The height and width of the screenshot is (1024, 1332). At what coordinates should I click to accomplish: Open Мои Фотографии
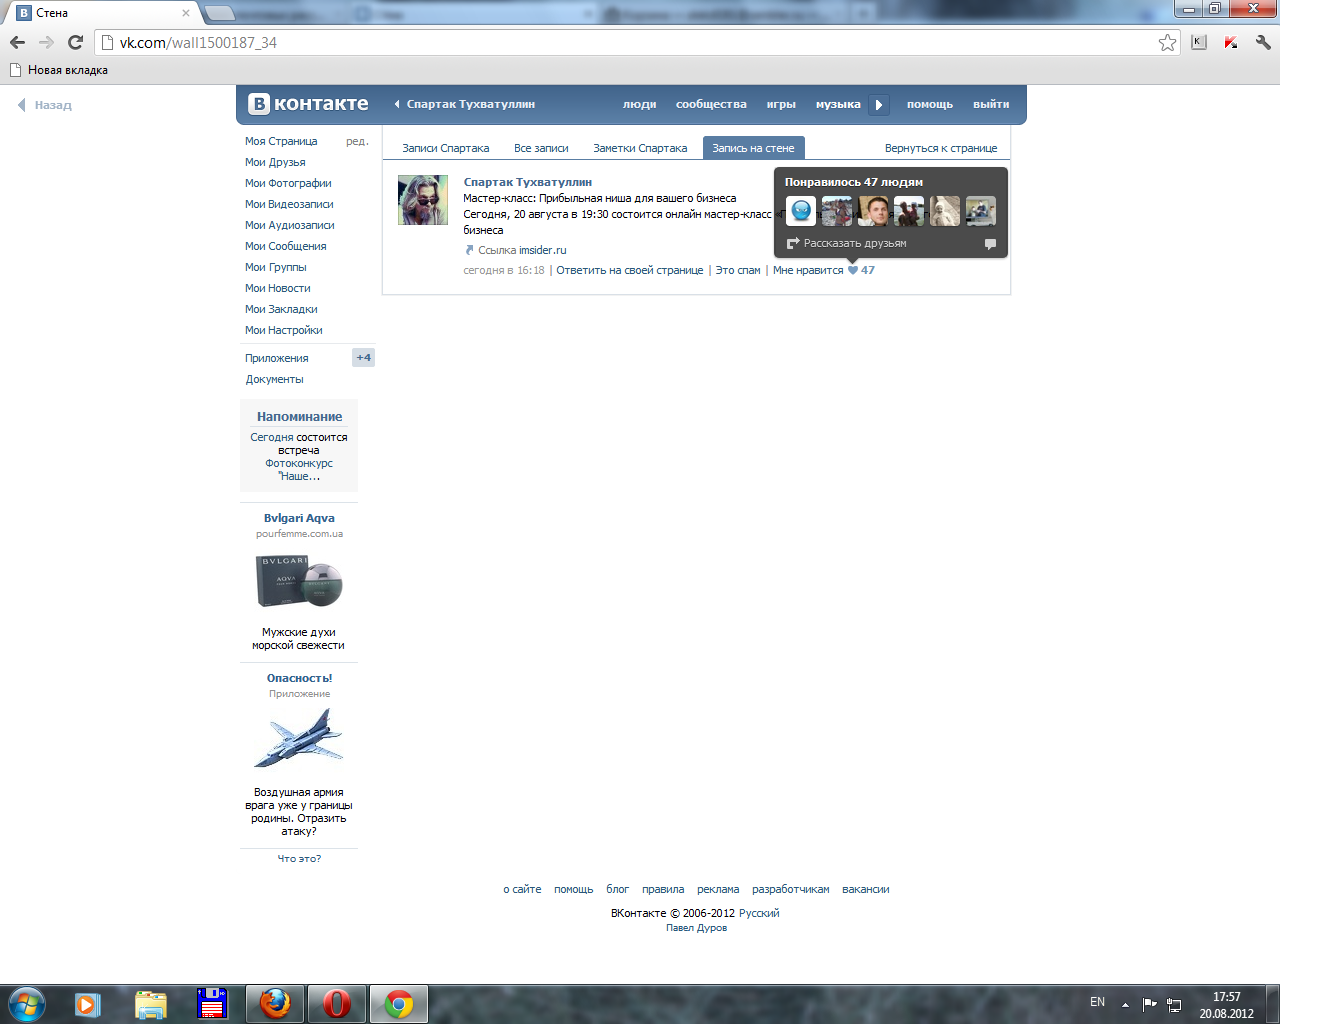[x=288, y=183]
